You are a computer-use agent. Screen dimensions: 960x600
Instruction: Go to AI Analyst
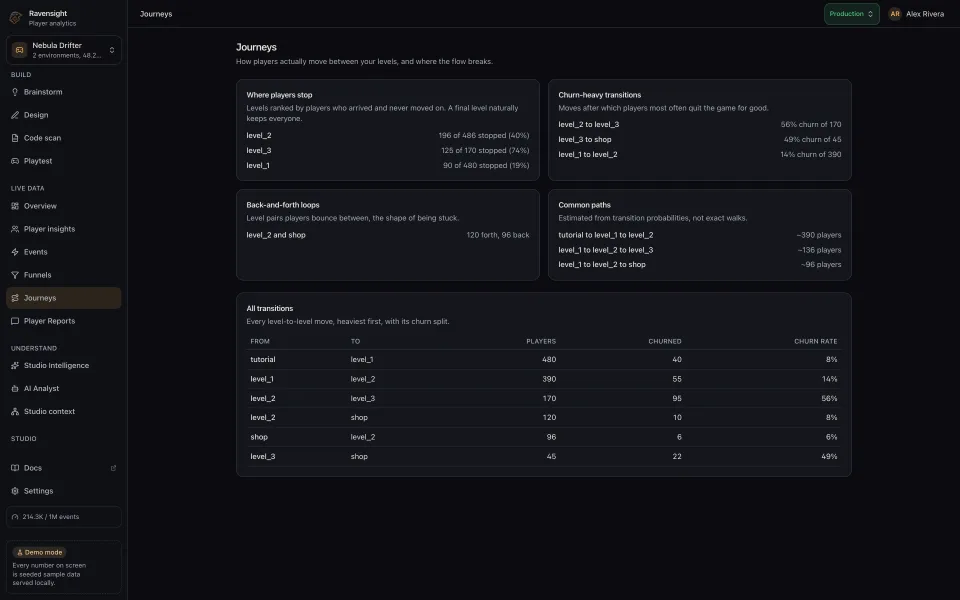(x=64, y=389)
